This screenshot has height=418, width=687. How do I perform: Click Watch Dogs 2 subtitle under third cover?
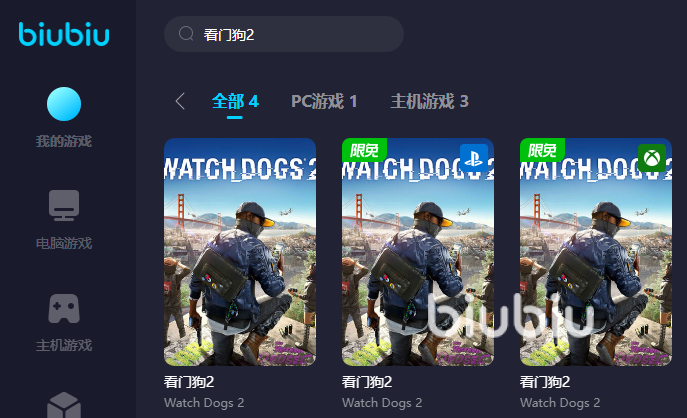click(560, 403)
